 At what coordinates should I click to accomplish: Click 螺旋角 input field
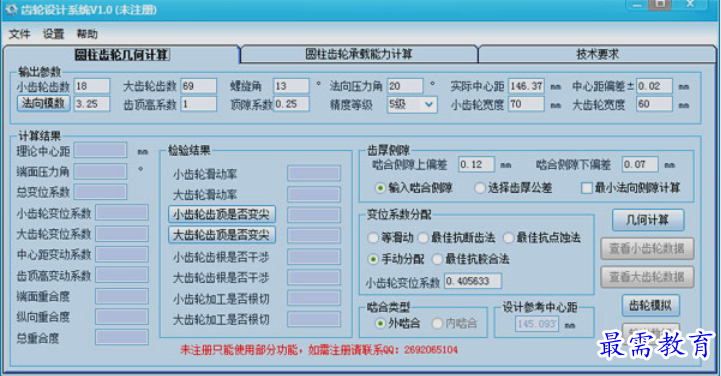[291, 86]
